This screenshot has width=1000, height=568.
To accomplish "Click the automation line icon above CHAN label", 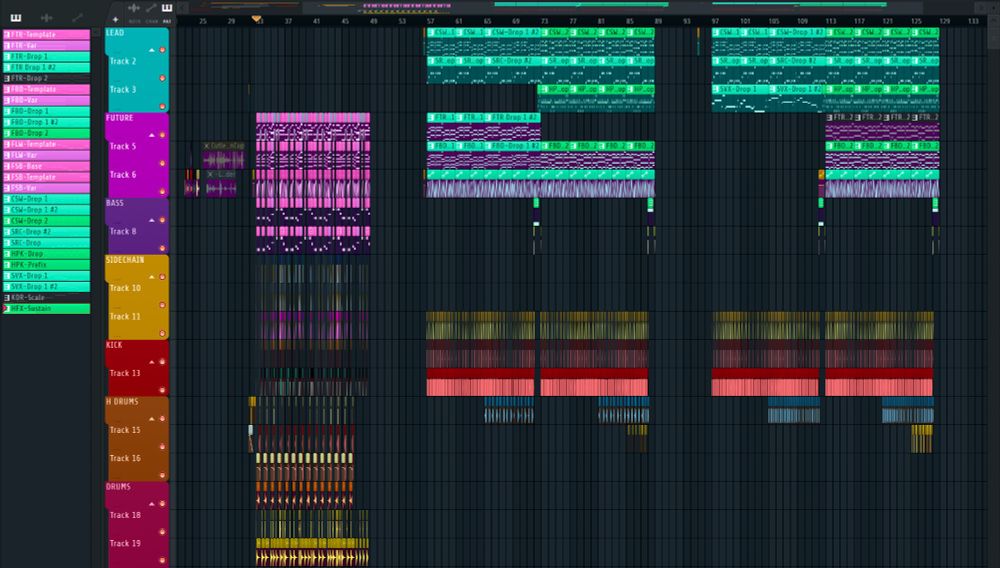I will click(x=151, y=8).
